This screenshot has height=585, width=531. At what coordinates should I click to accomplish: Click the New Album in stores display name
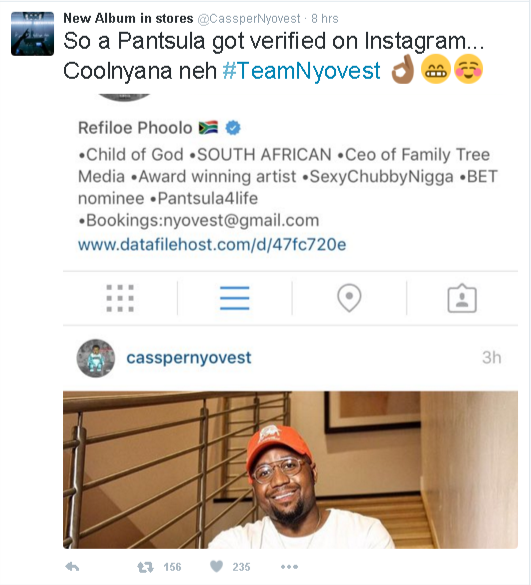point(128,18)
